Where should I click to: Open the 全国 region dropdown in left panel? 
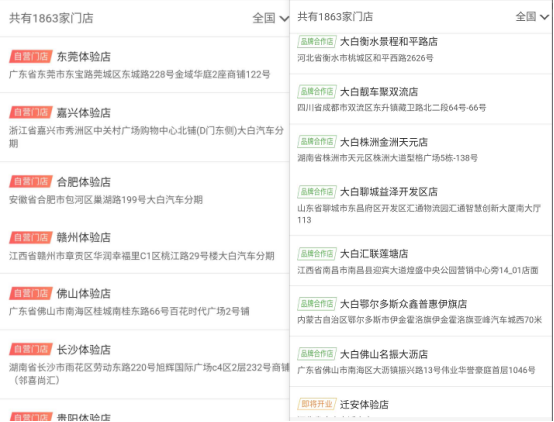coord(270,18)
